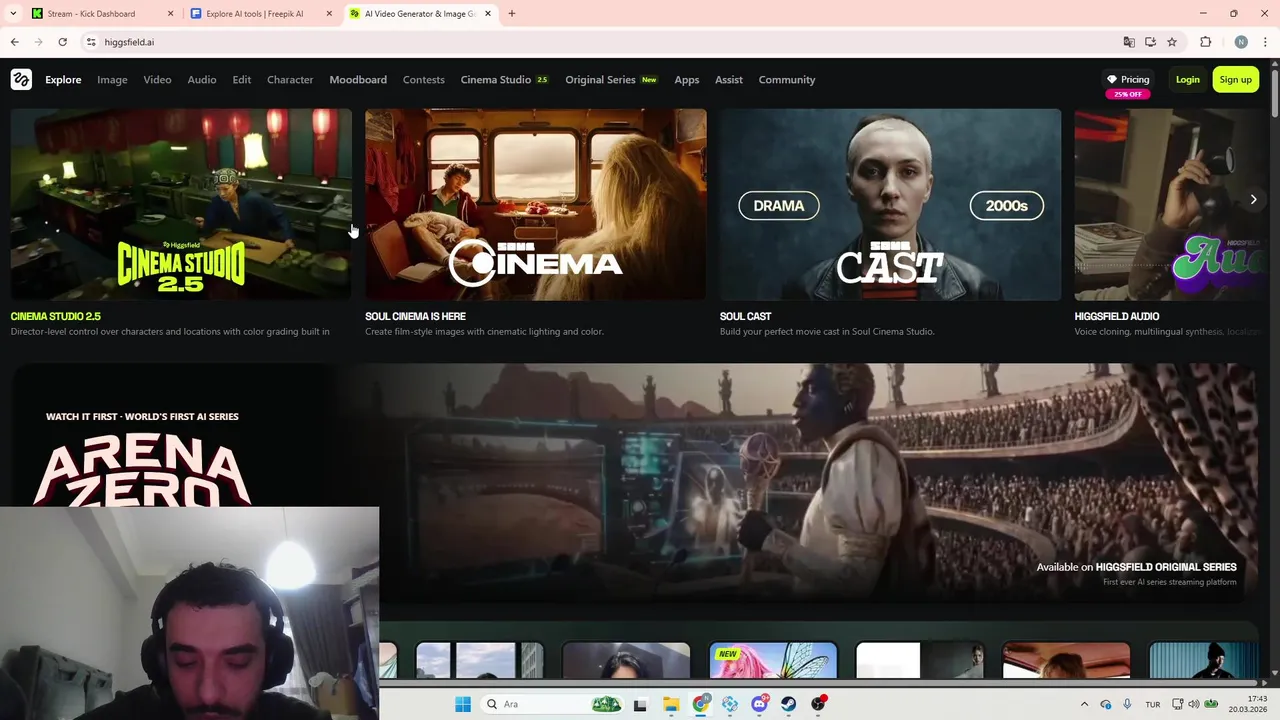Close the Stream - Kick Dashboard tab
This screenshot has height=720, width=1280.
[x=170, y=14]
